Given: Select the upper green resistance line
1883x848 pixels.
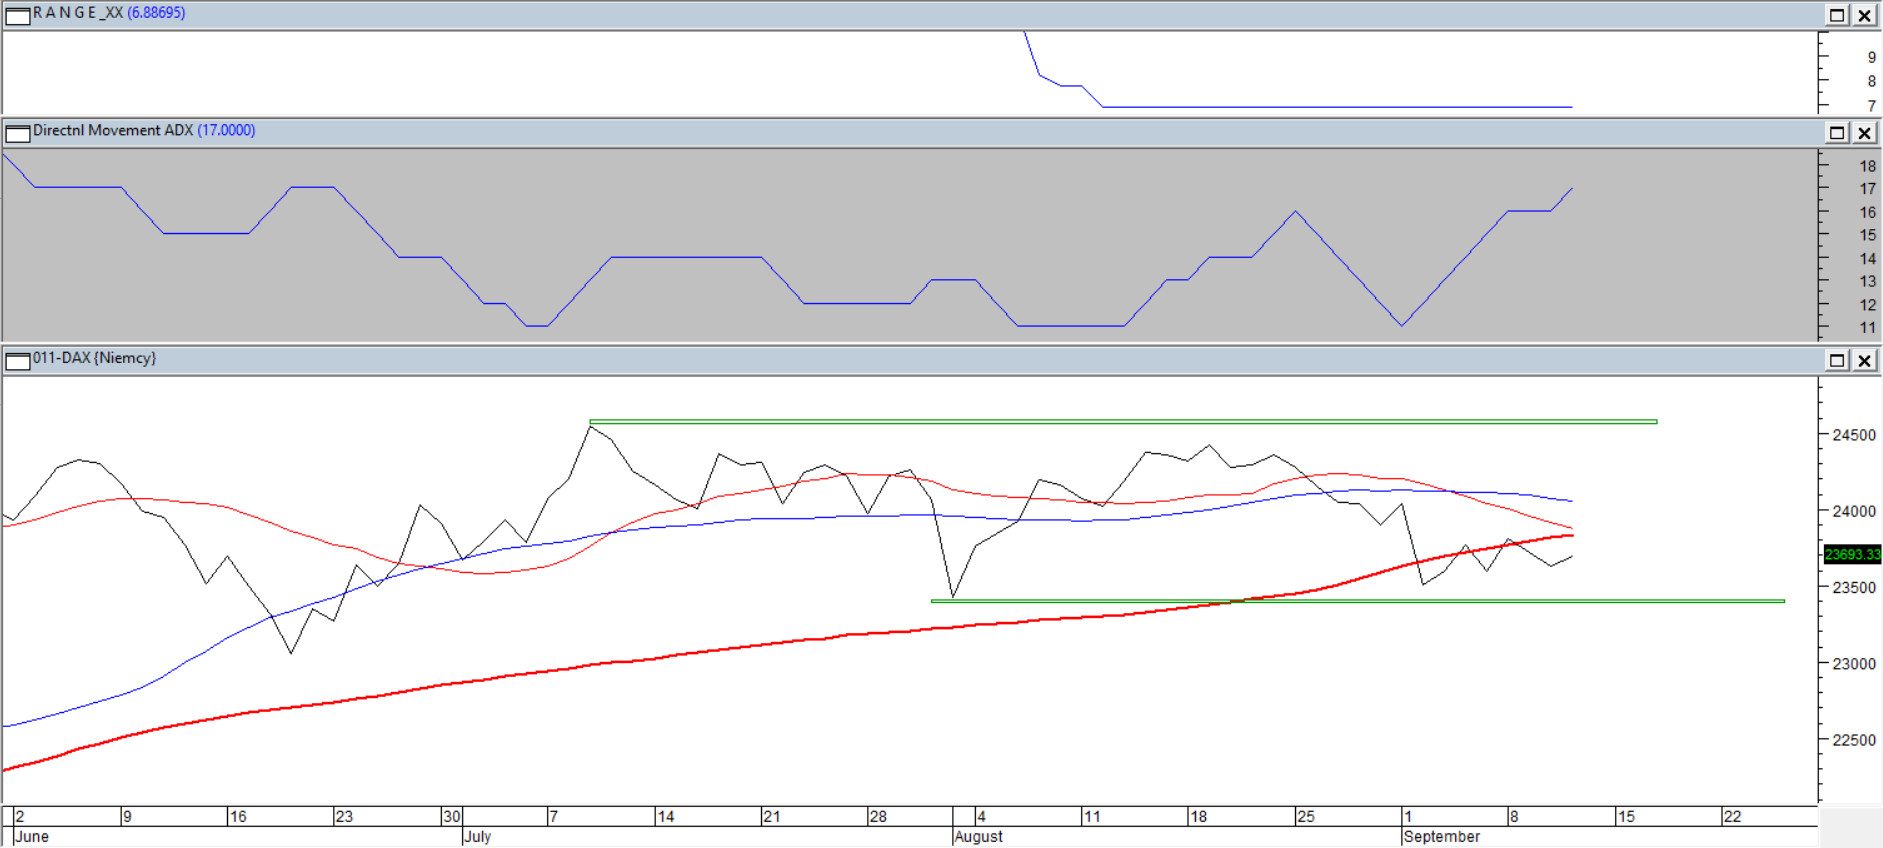Looking at the screenshot, I should [1100, 422].
